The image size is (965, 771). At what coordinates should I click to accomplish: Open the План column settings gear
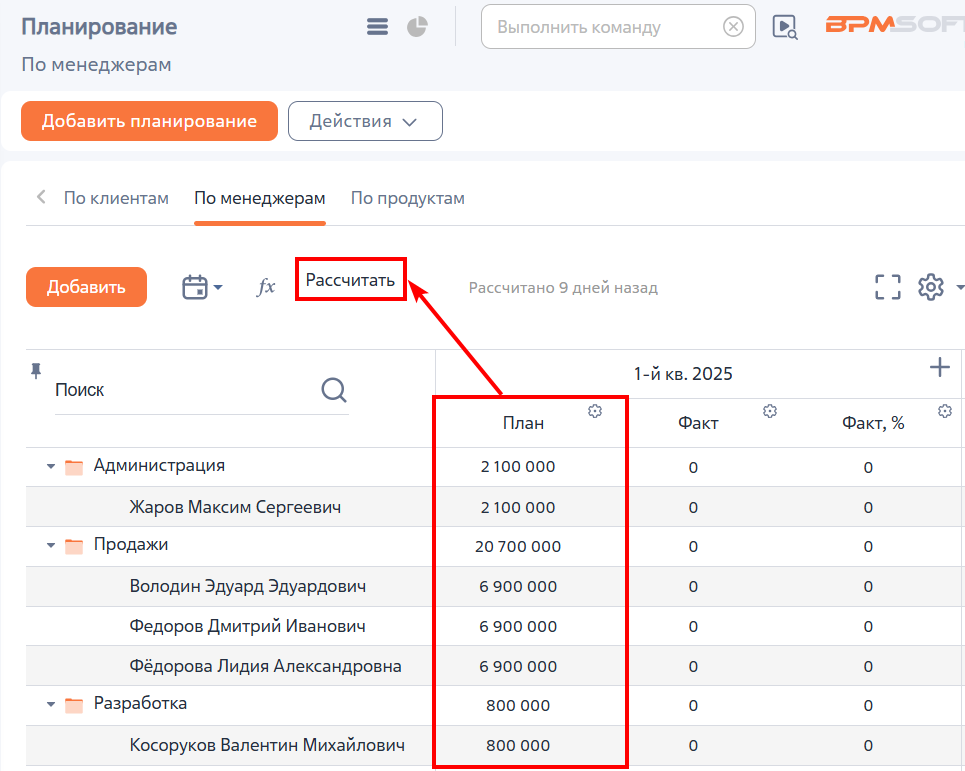point(595,411)
